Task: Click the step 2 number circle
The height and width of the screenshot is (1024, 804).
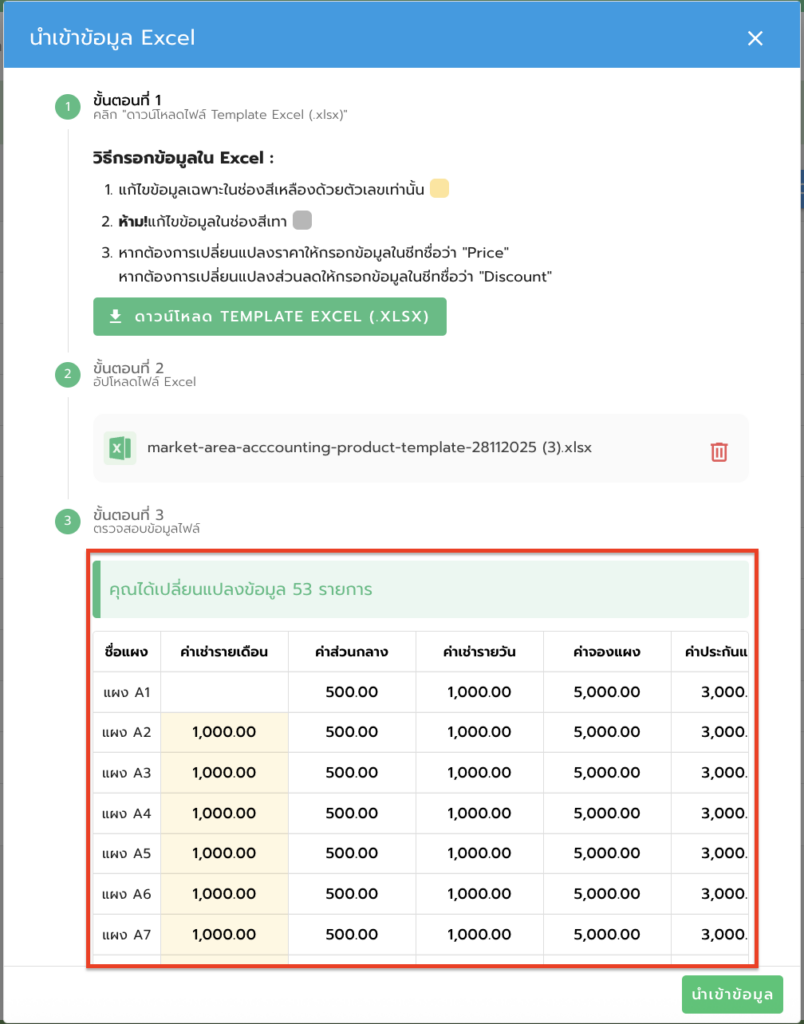Action: (67, 375)
